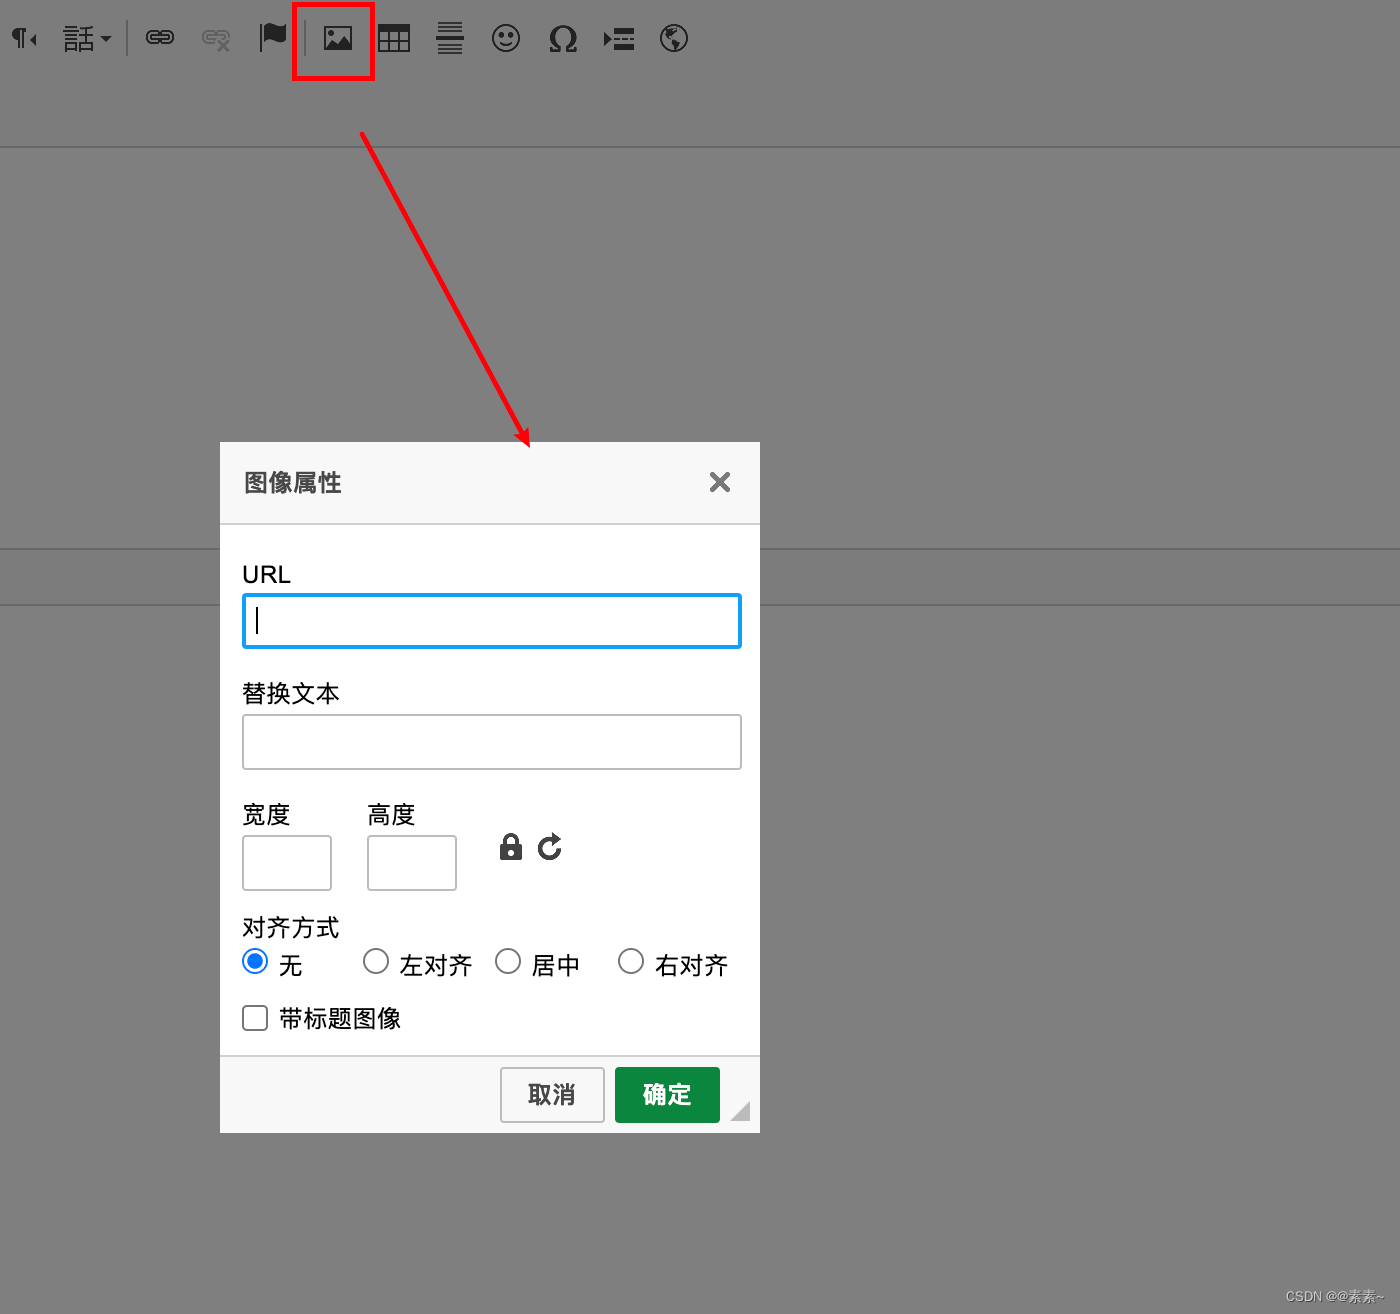The height and width of the screenshot is (1314, 1400).
Task: Click the globe iframe icon
Action: 674,38
